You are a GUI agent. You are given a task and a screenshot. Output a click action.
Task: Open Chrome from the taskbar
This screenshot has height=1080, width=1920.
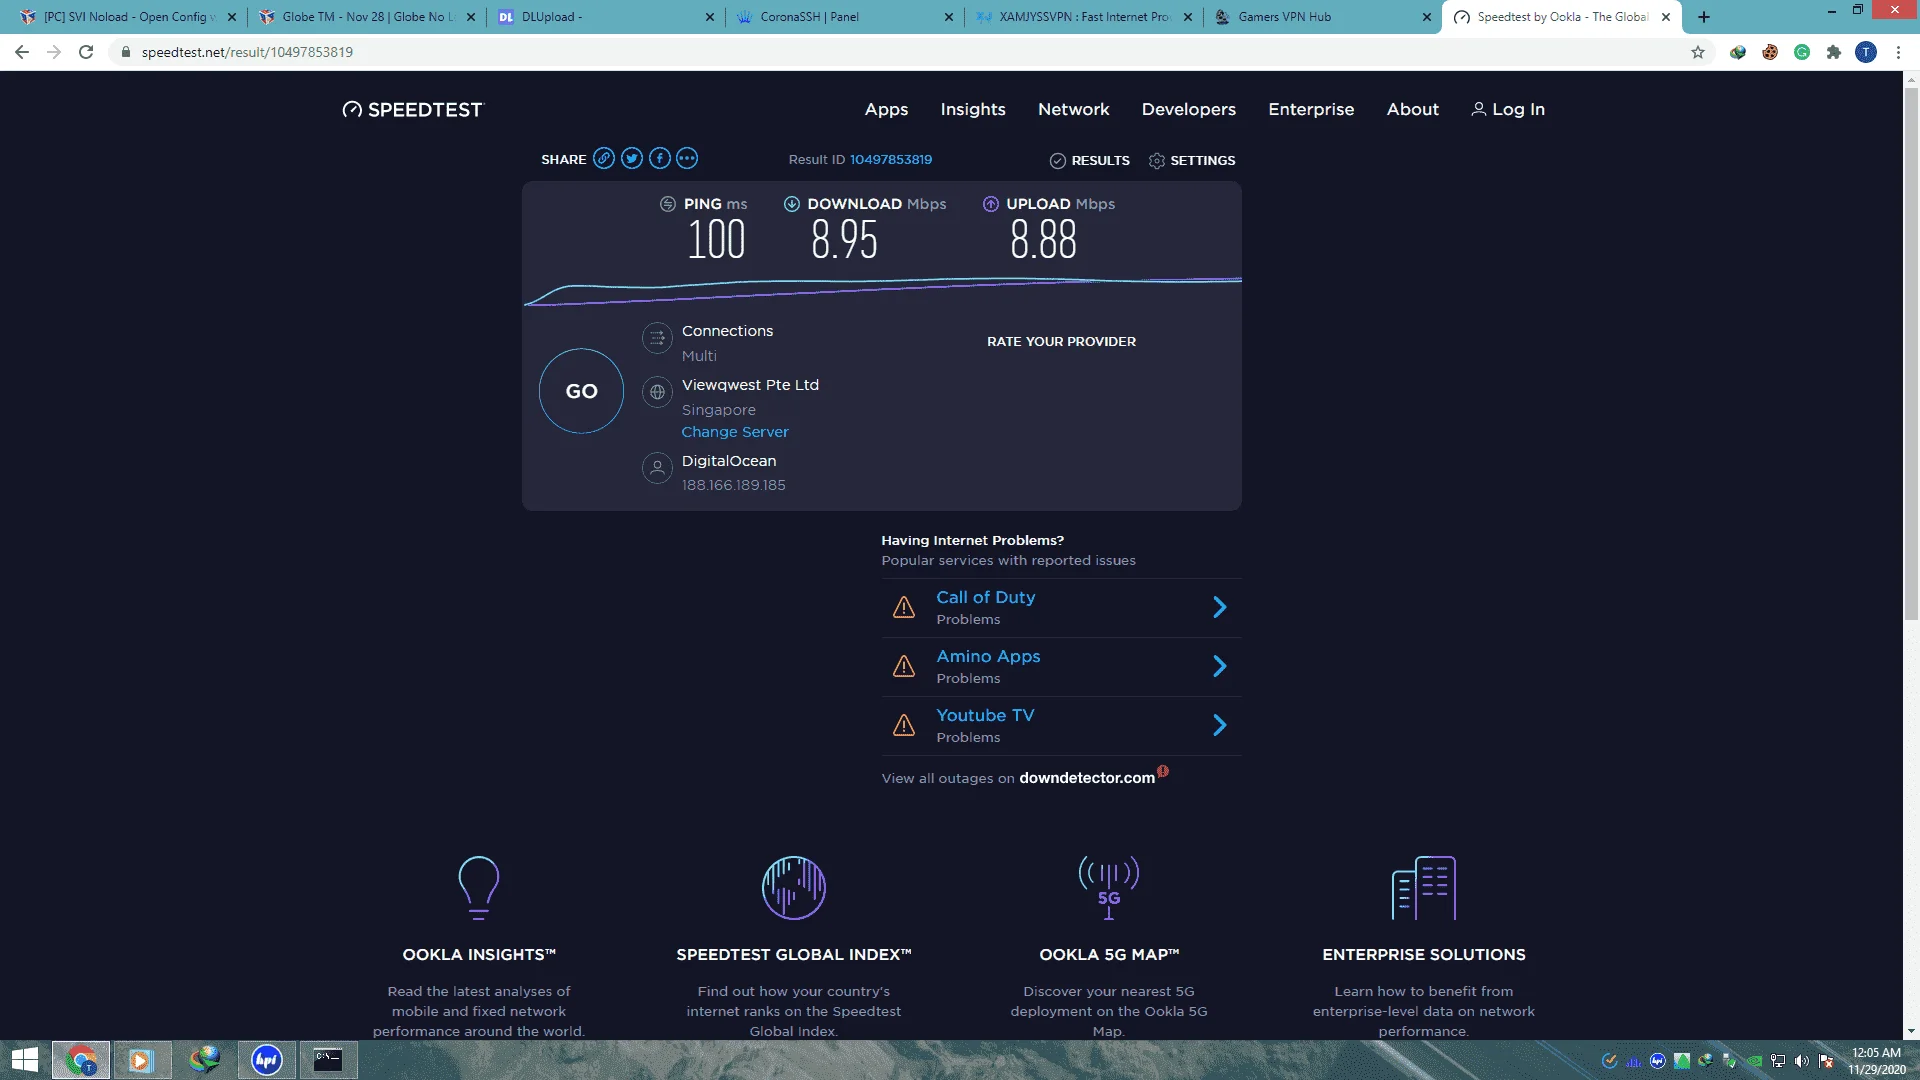[81, 1060]
